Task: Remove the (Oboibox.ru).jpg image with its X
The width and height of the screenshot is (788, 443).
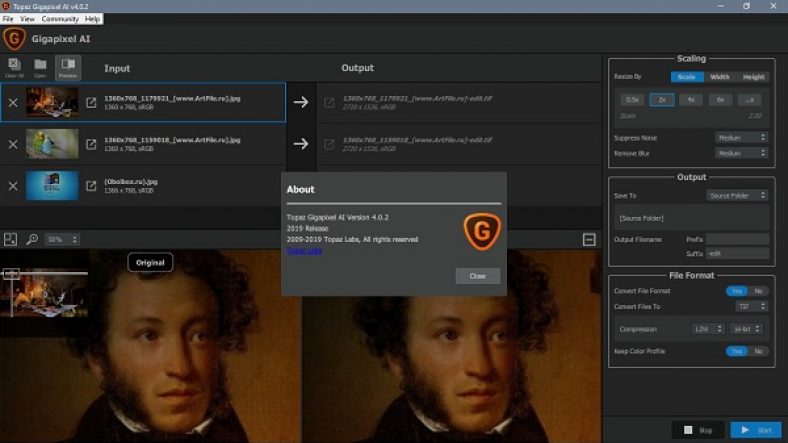Action: coord(13,186)
